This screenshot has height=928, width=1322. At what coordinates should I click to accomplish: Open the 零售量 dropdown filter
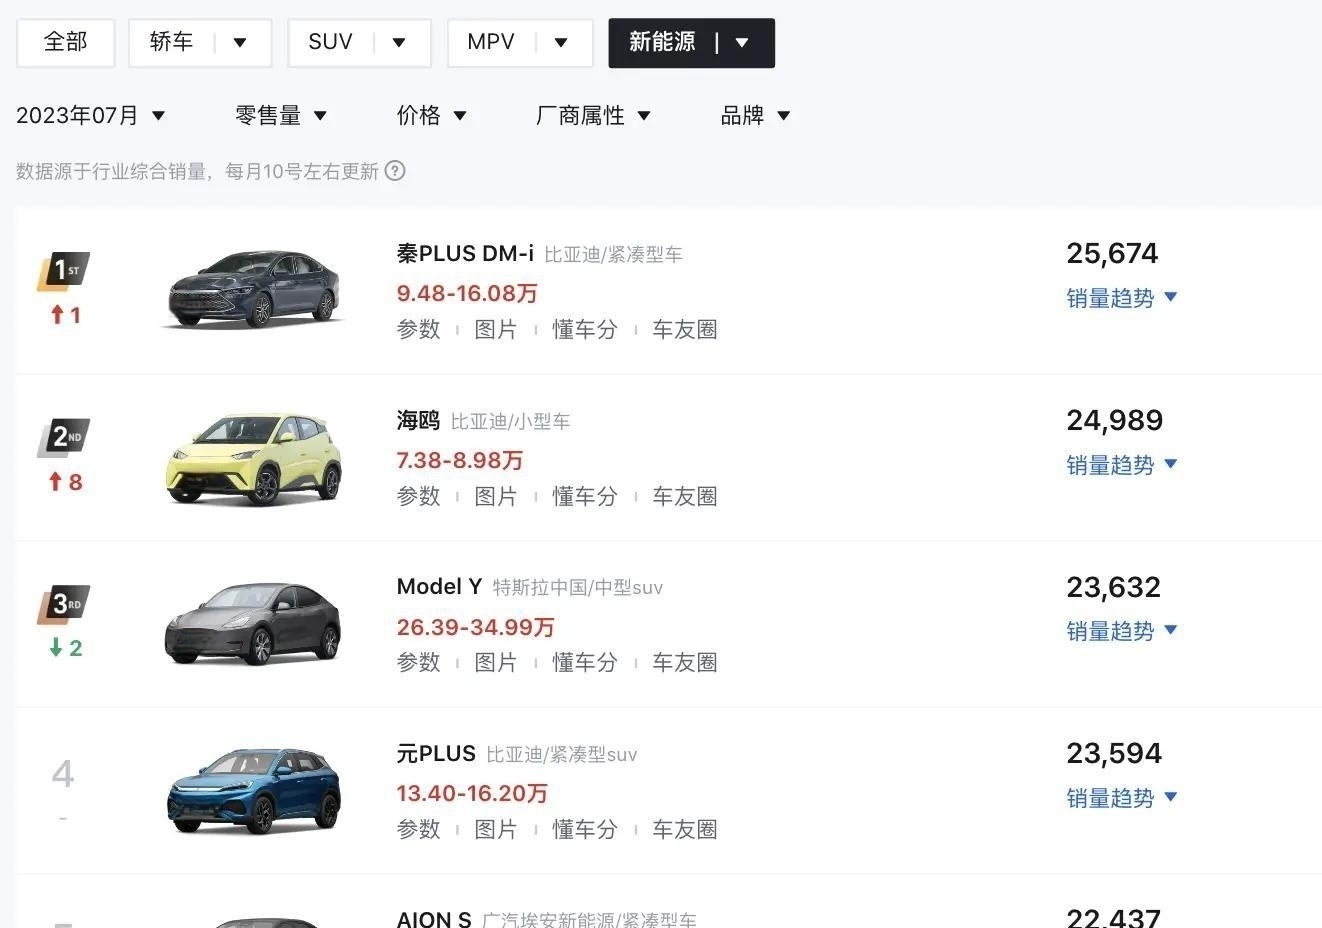281,116
